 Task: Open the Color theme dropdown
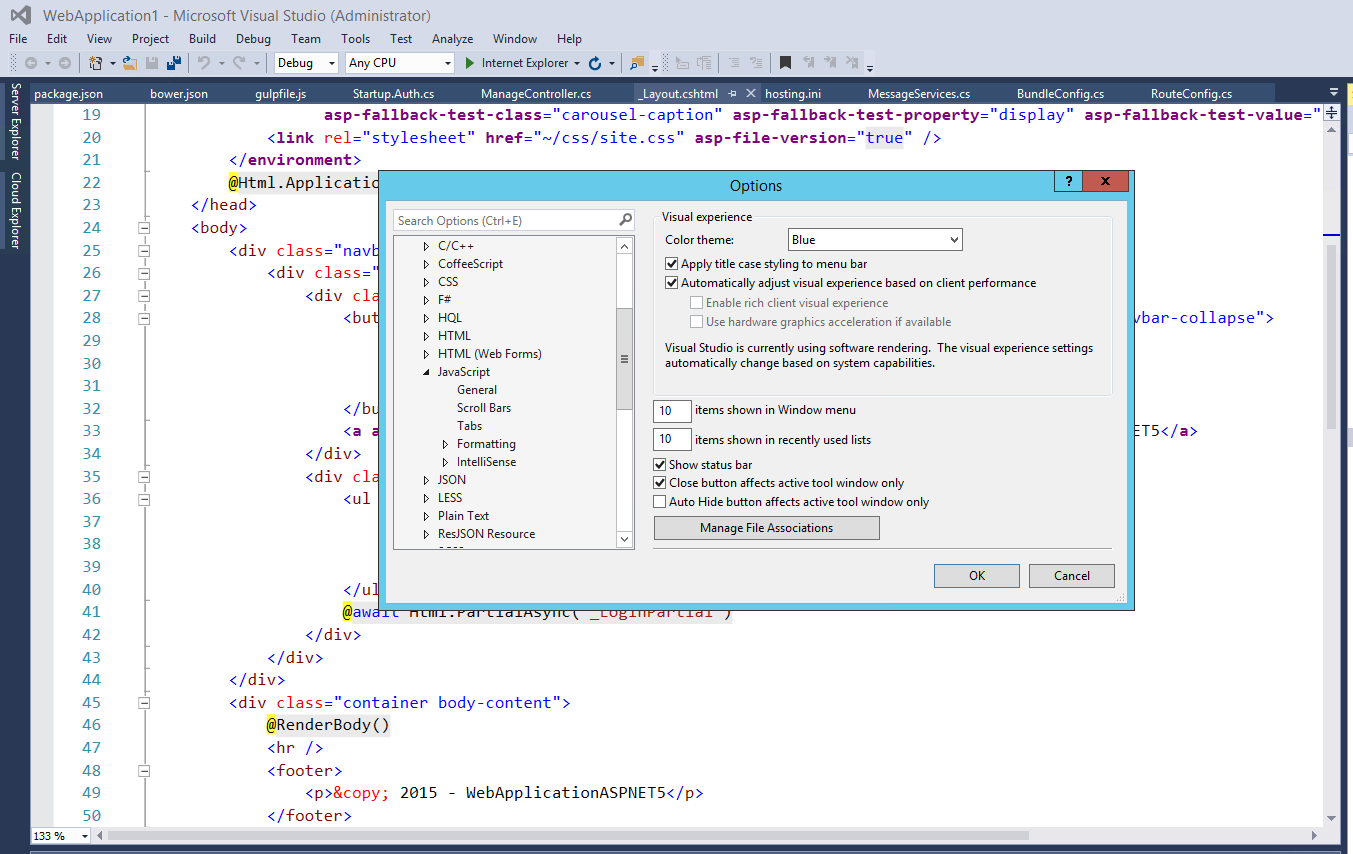875,240
